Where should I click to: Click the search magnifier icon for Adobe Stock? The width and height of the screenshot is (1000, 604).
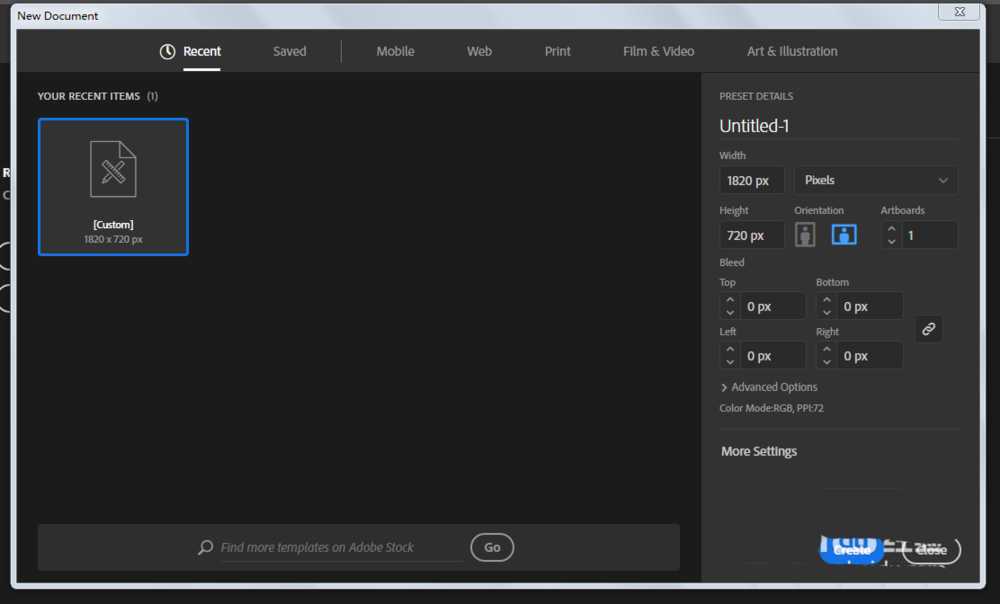tap(206, 547)
